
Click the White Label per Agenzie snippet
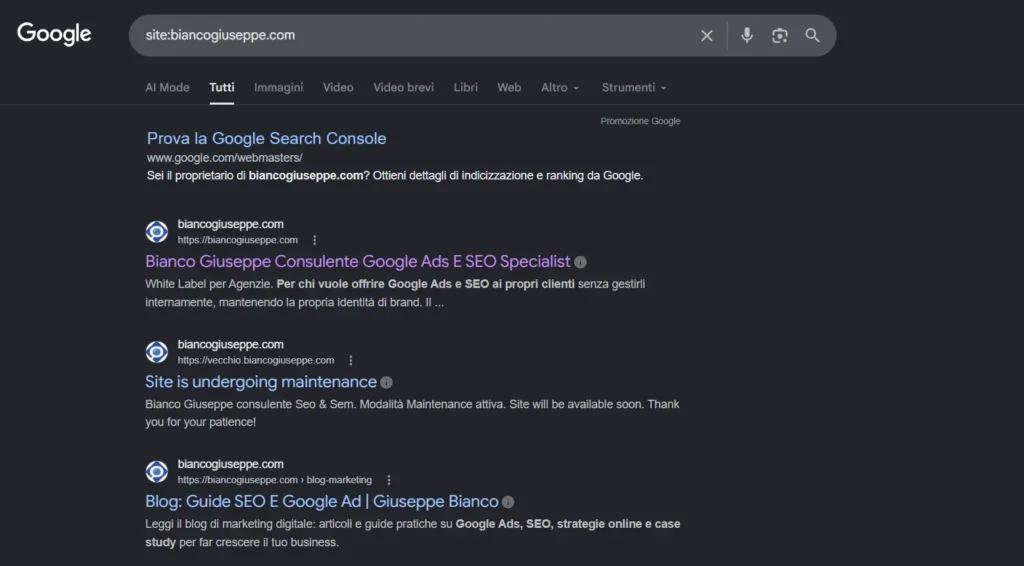(x=395, y=293)
